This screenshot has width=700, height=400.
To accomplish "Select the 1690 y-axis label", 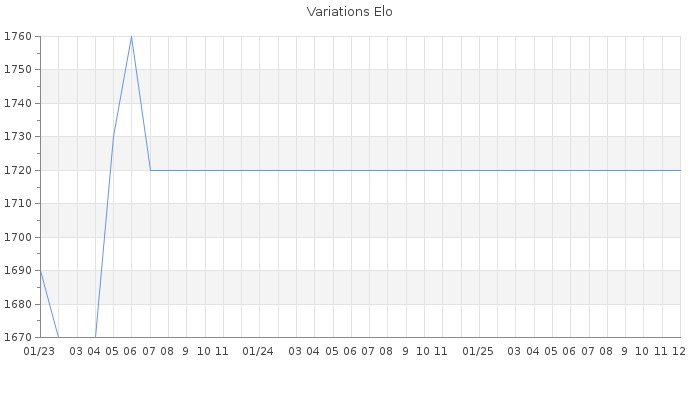I will click(18, 271).
